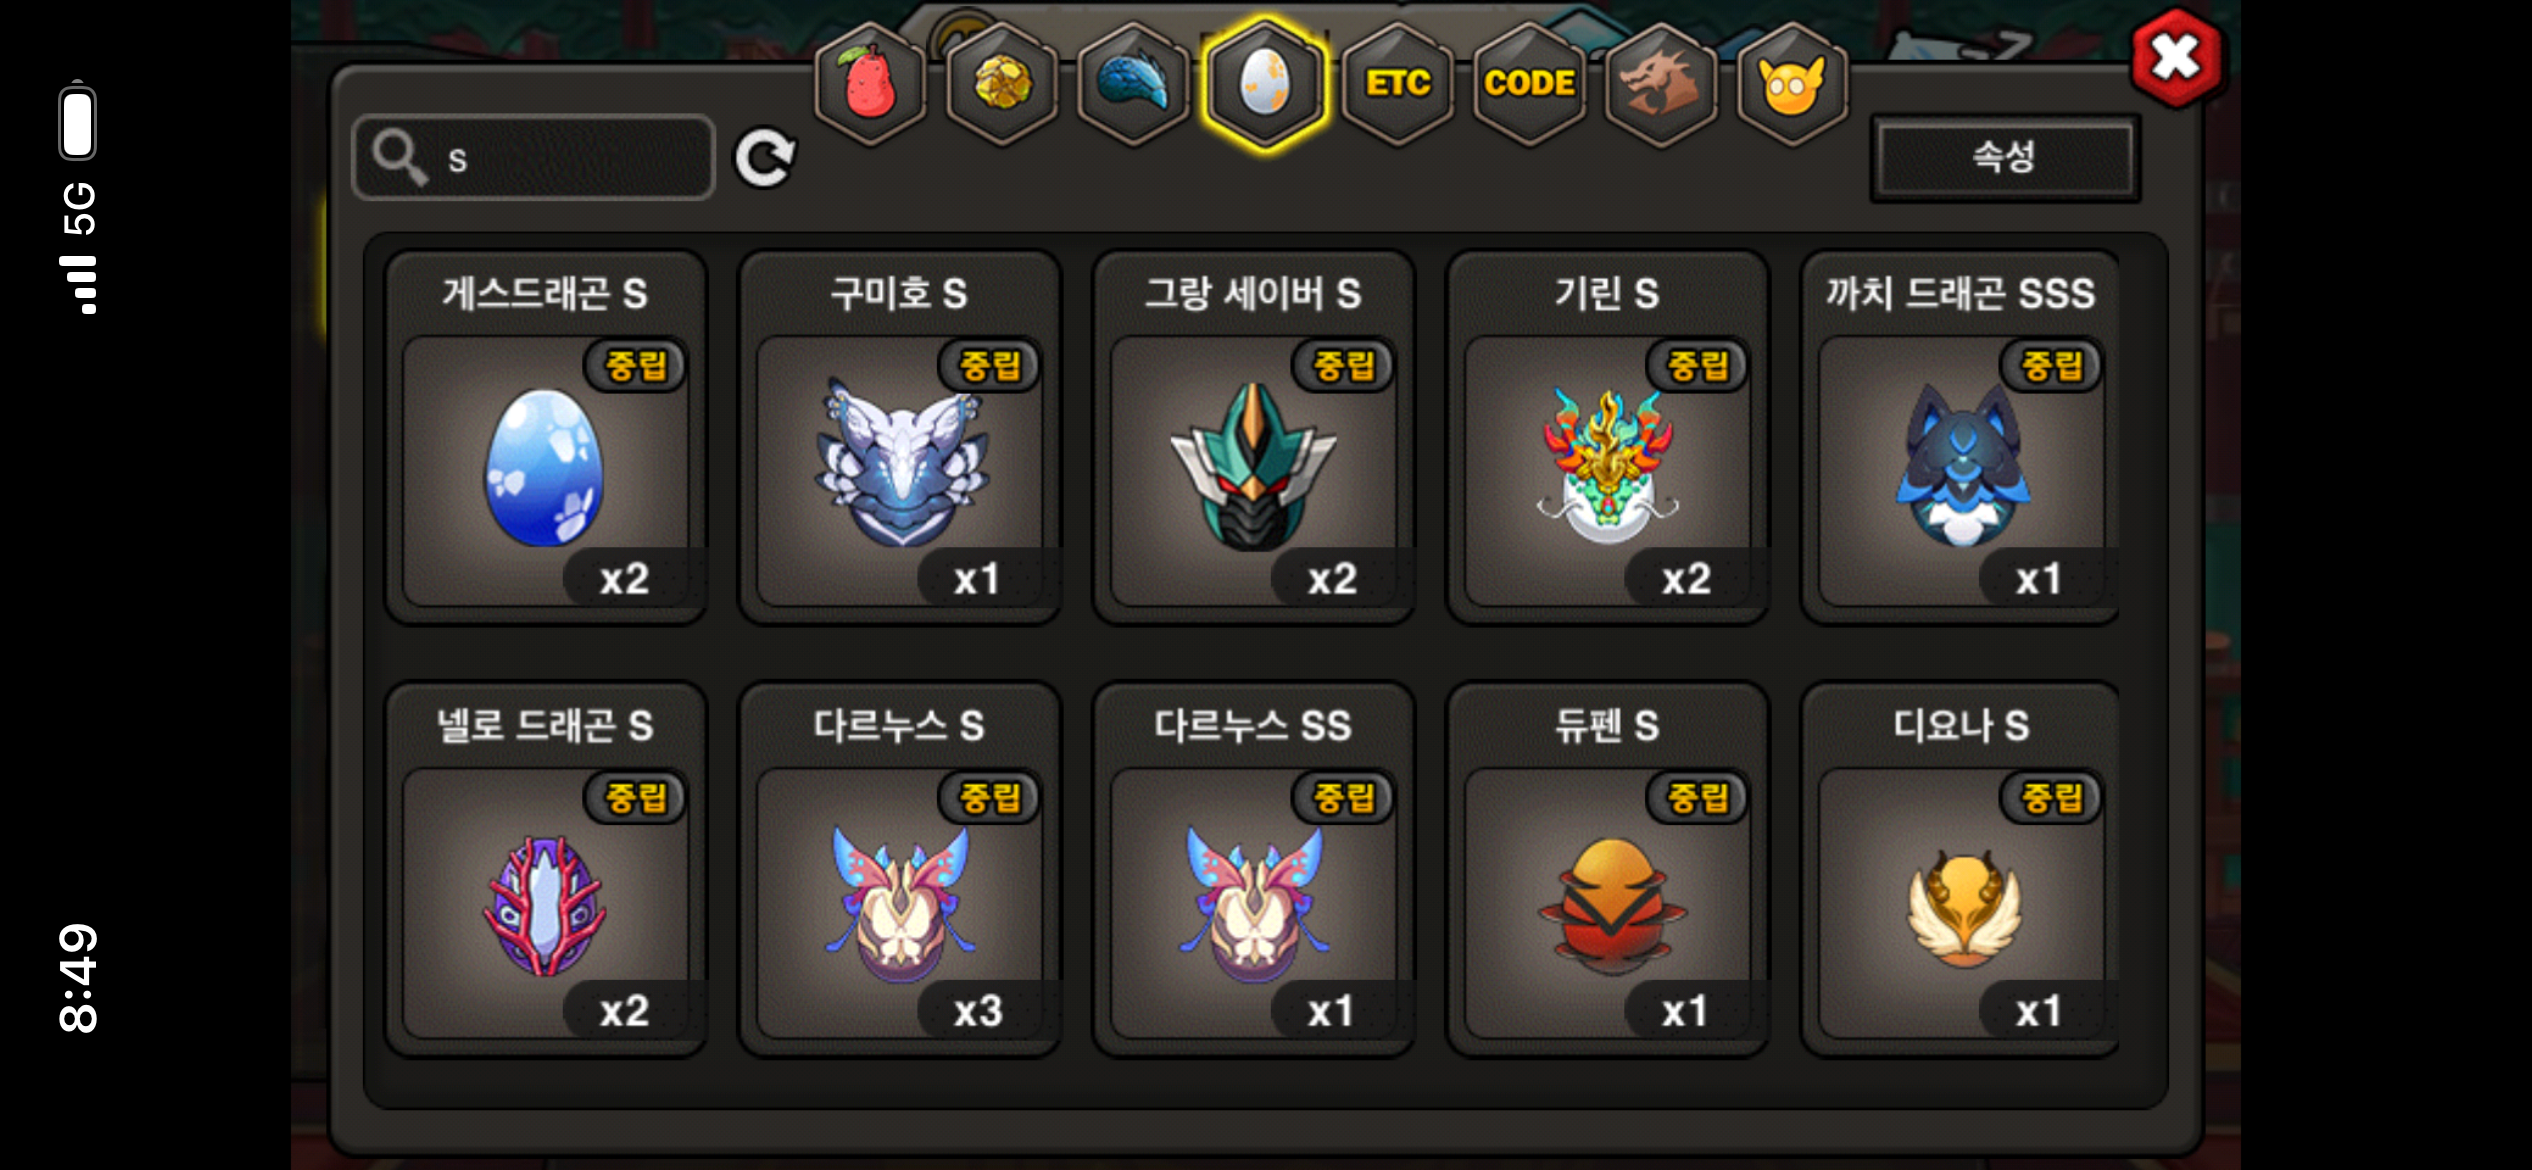Click the refresh search arrow icon
The height and width of the screenshot is (1170, 2532).
(765, 158)
